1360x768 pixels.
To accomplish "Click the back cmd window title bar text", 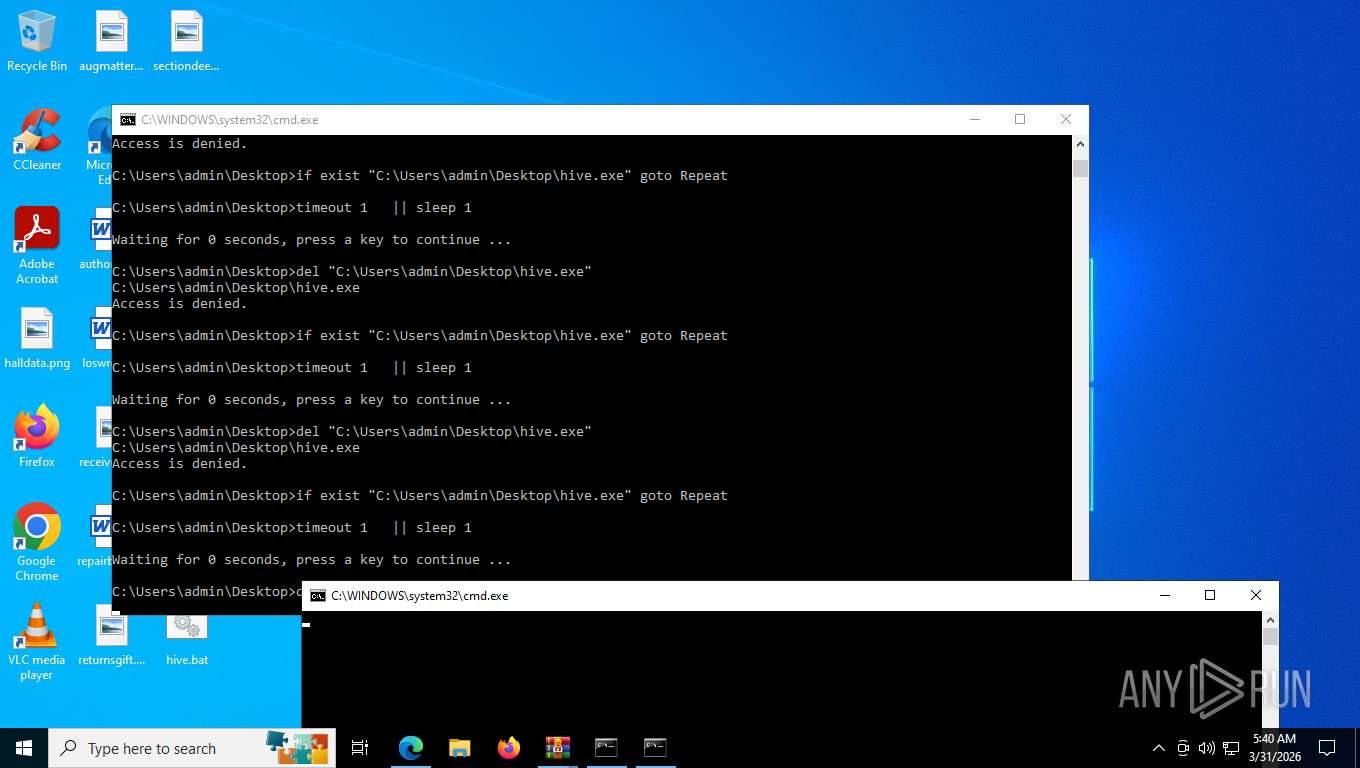I will point(229,120).
